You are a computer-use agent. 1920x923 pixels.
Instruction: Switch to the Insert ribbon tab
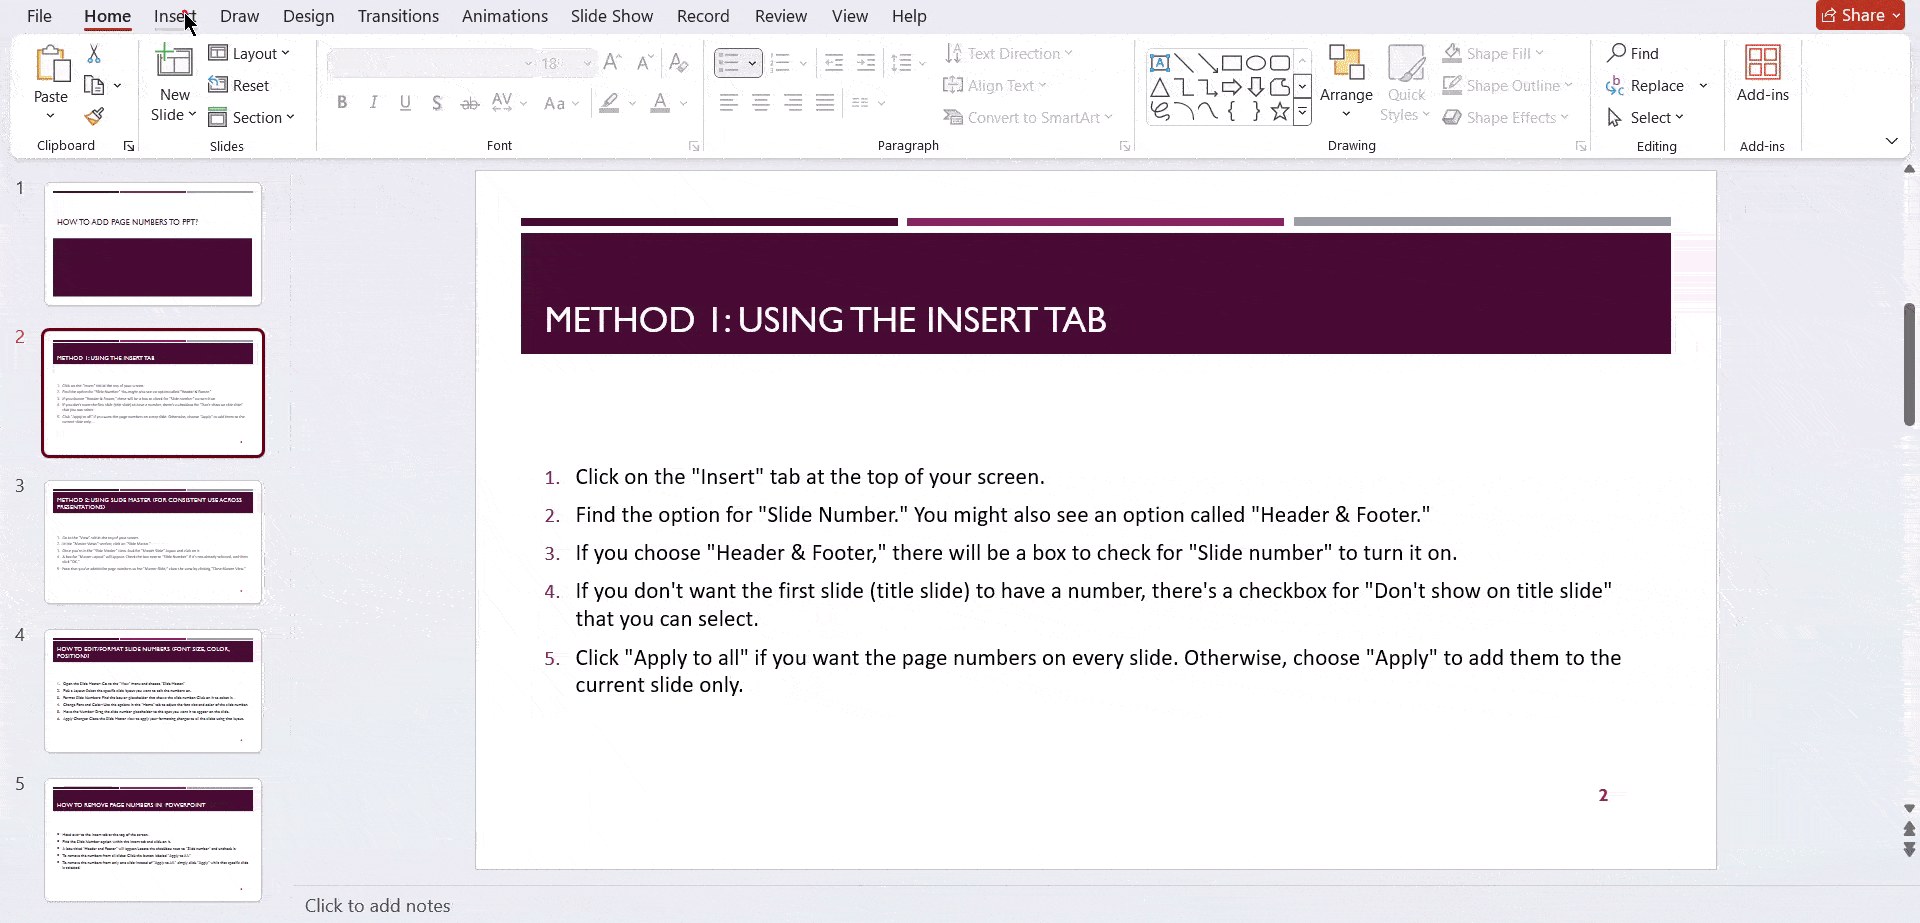(174, 16)
